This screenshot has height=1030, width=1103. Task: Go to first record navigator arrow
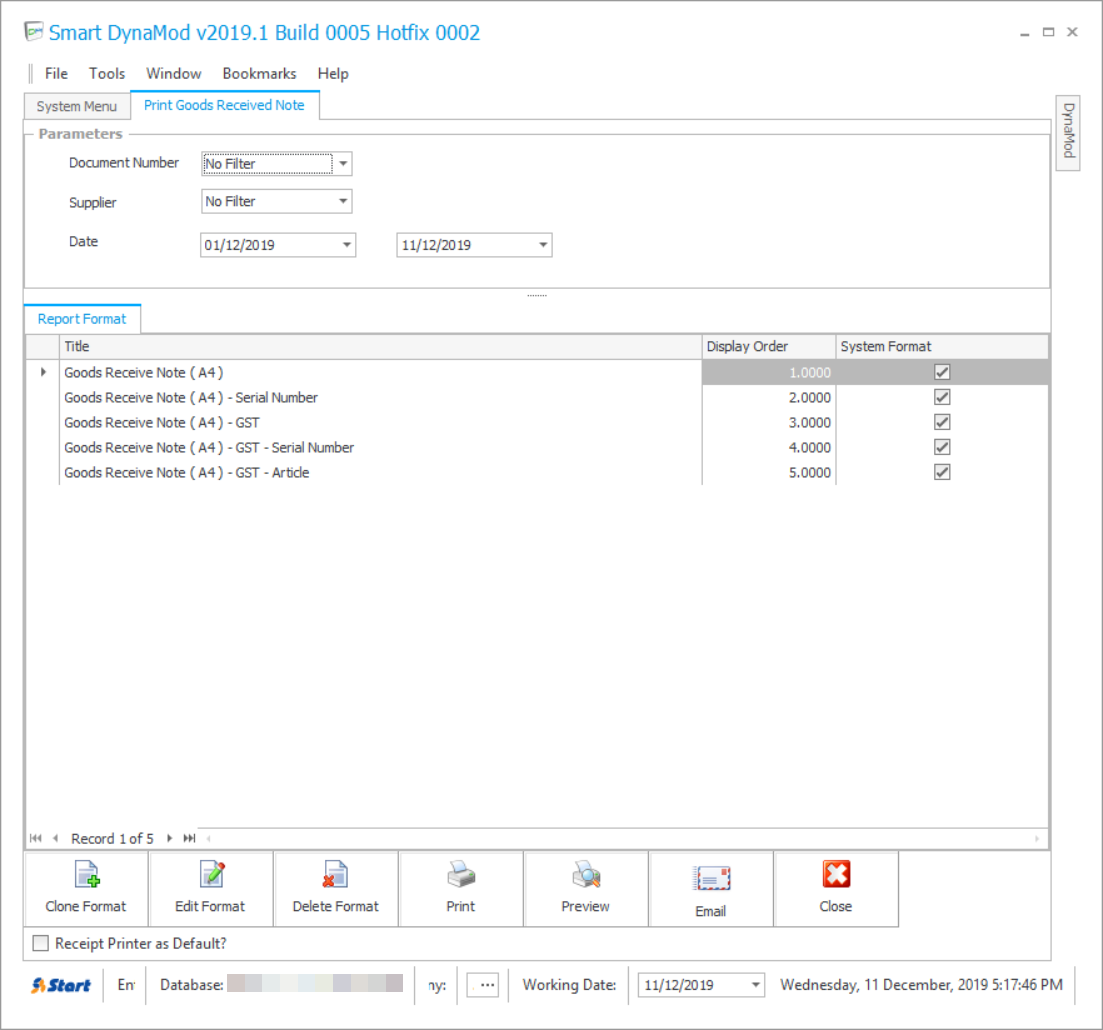36,838
